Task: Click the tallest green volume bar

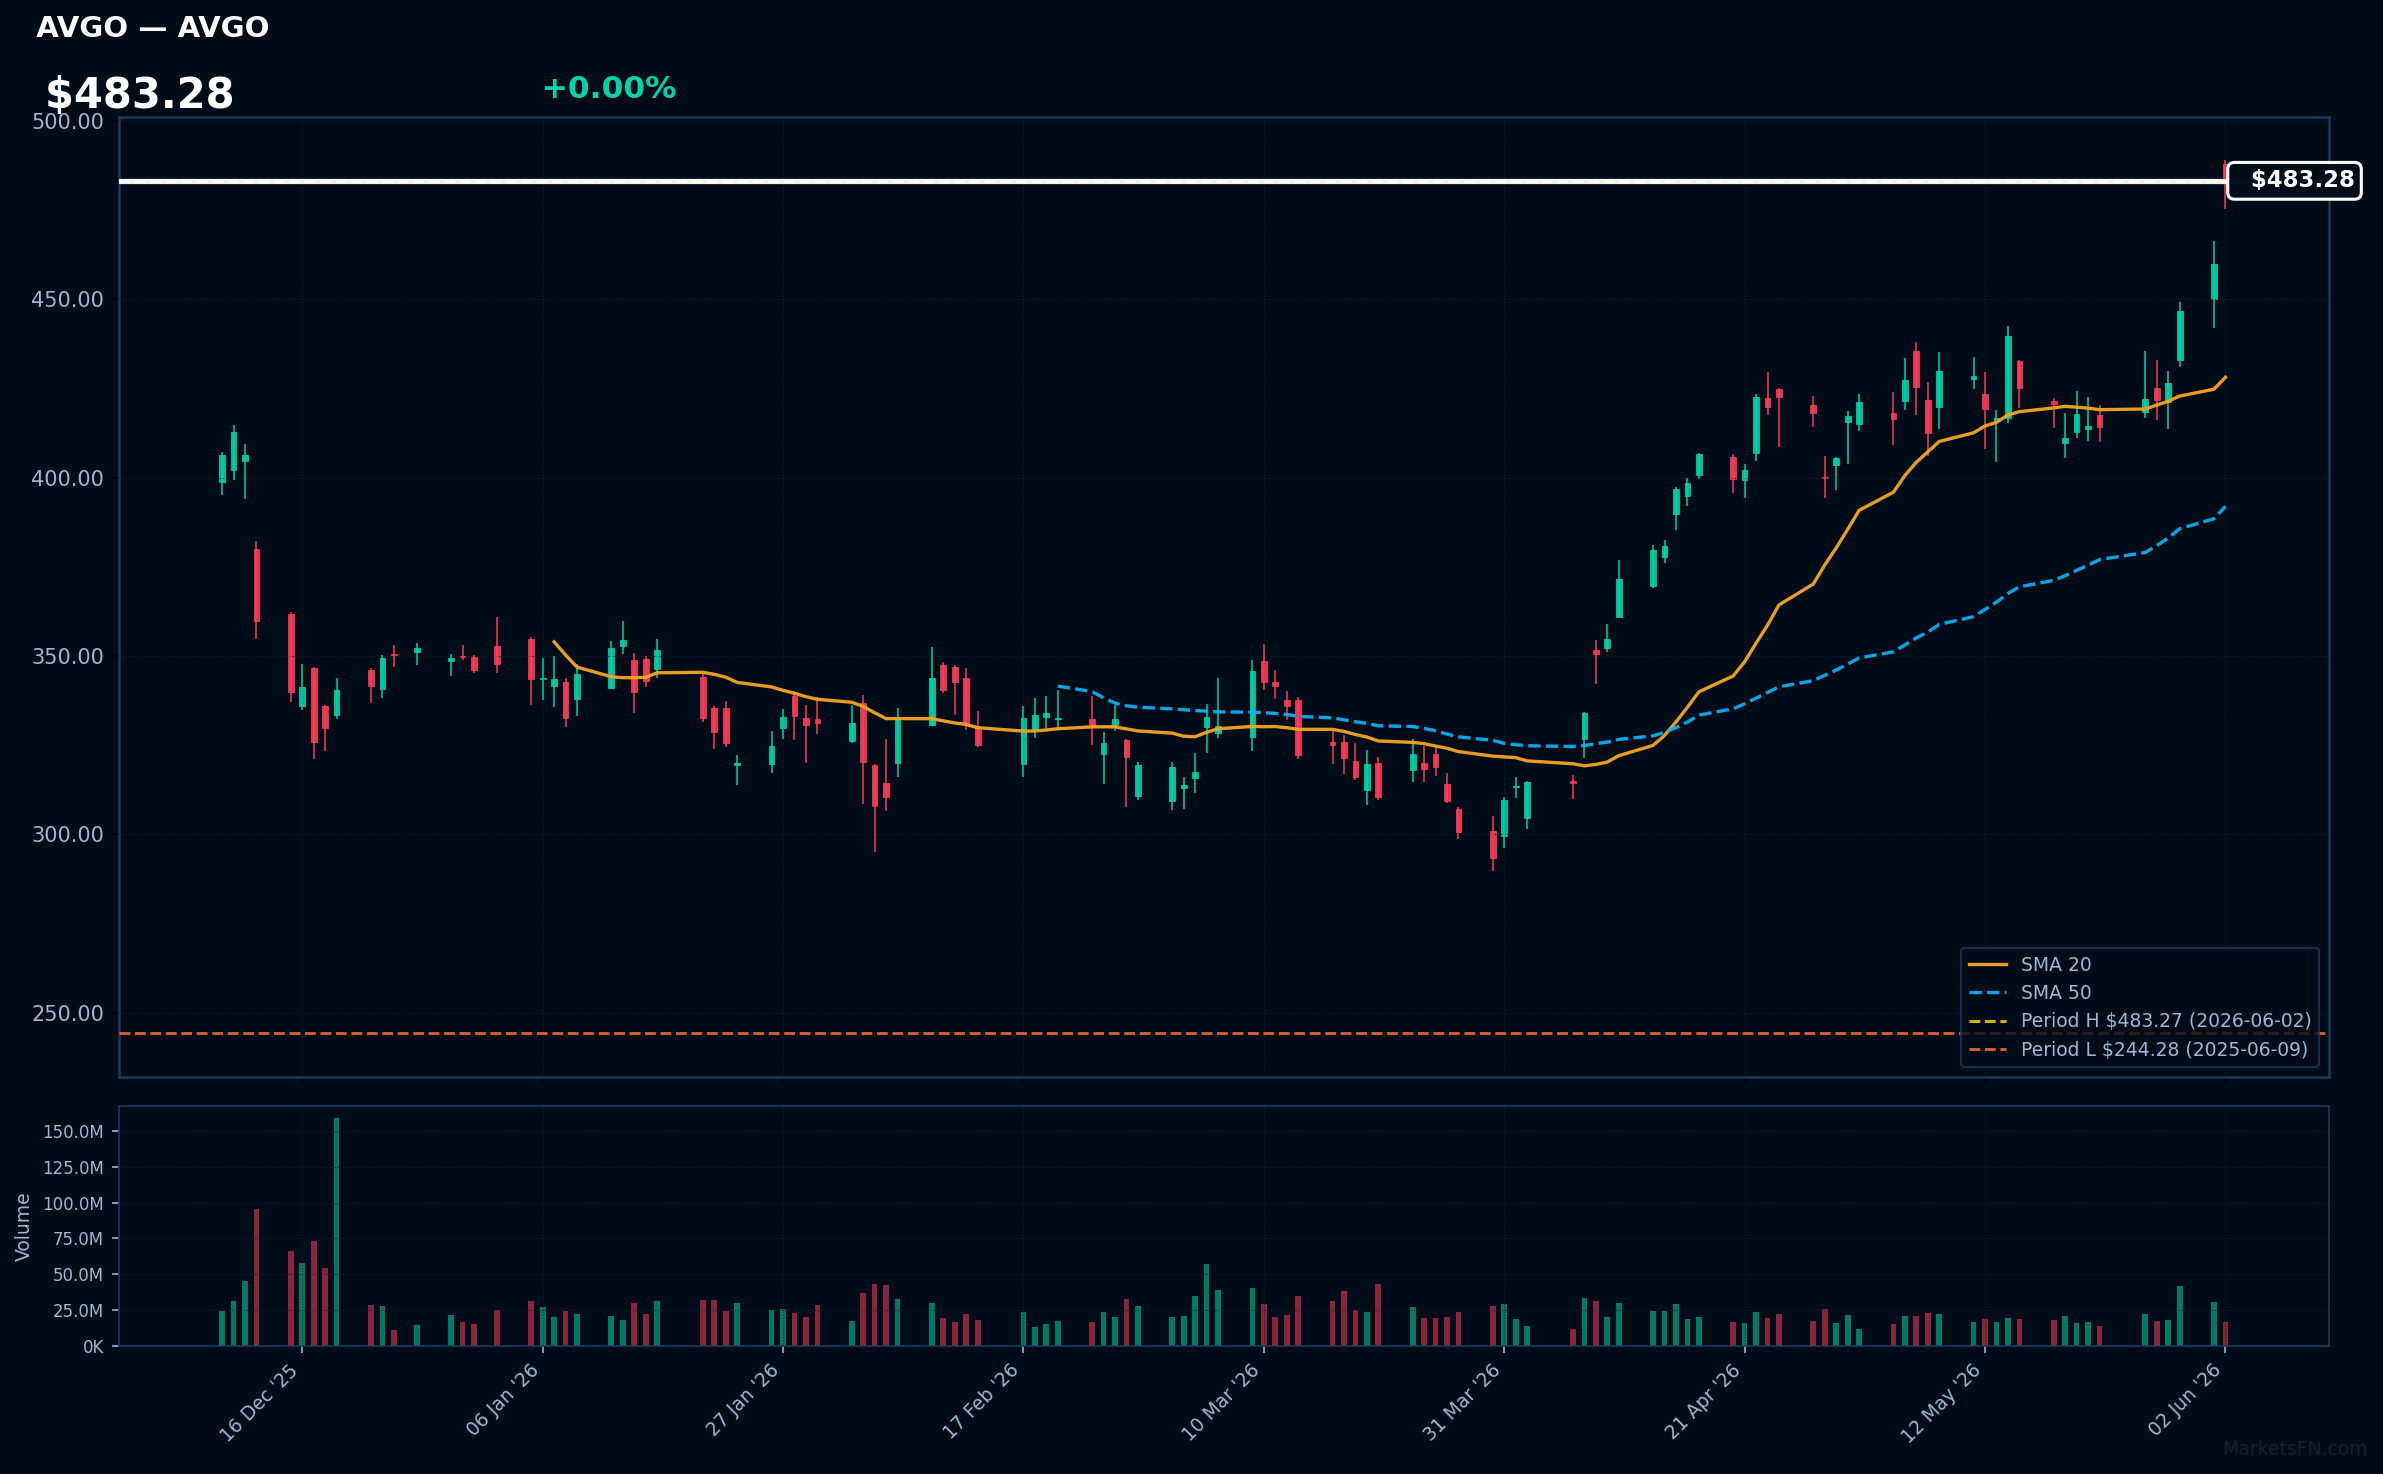Action: pos(336,1232)
